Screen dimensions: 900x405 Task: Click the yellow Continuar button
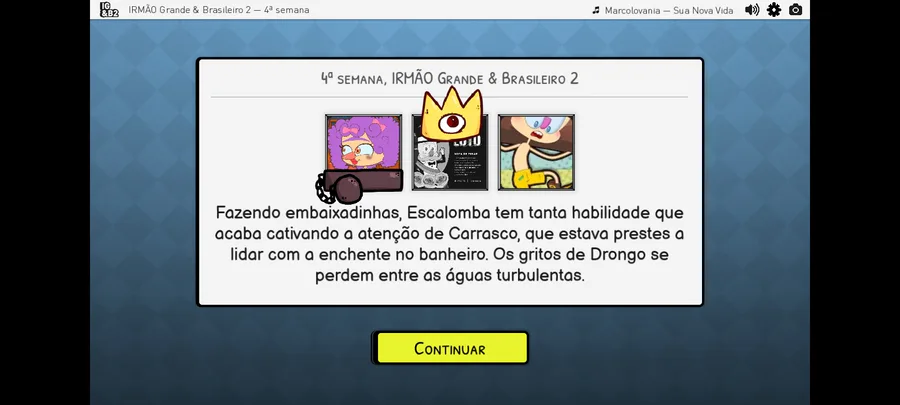[450, 348]
